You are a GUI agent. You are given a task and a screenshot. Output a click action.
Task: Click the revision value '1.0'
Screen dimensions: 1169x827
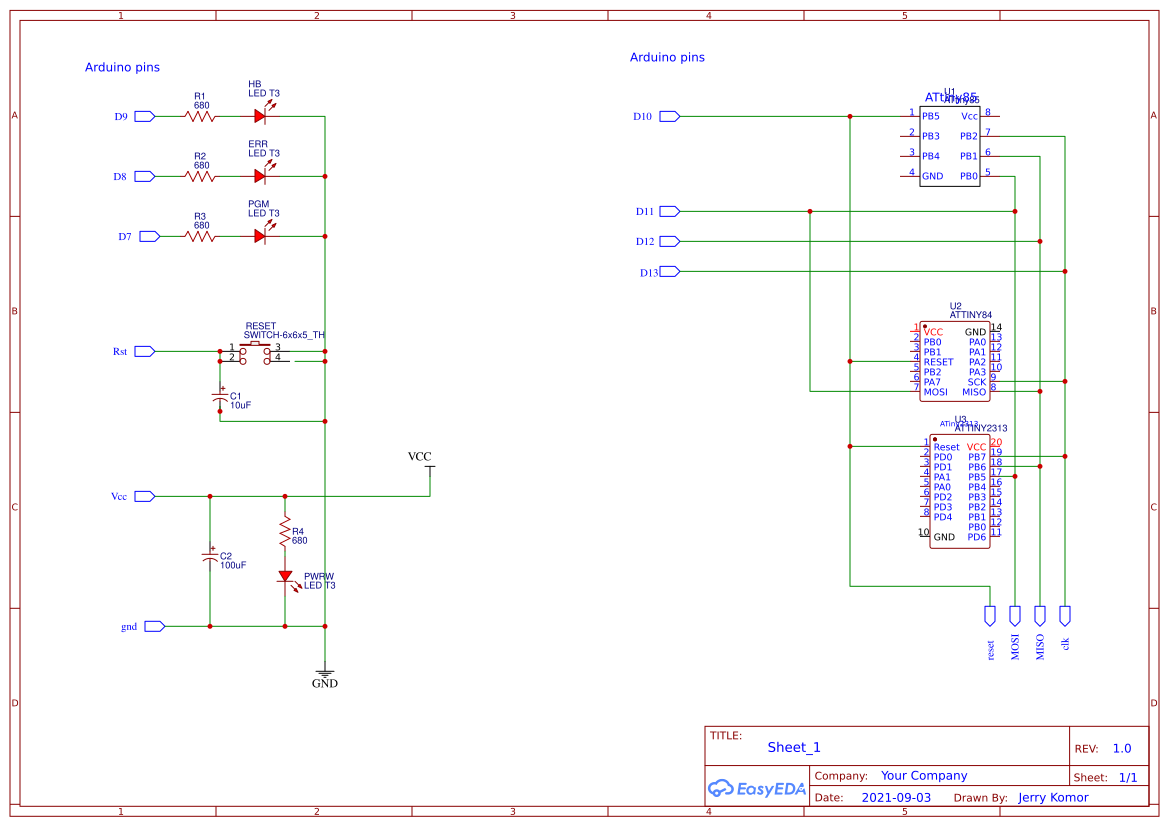click(x=1122, y=749)
